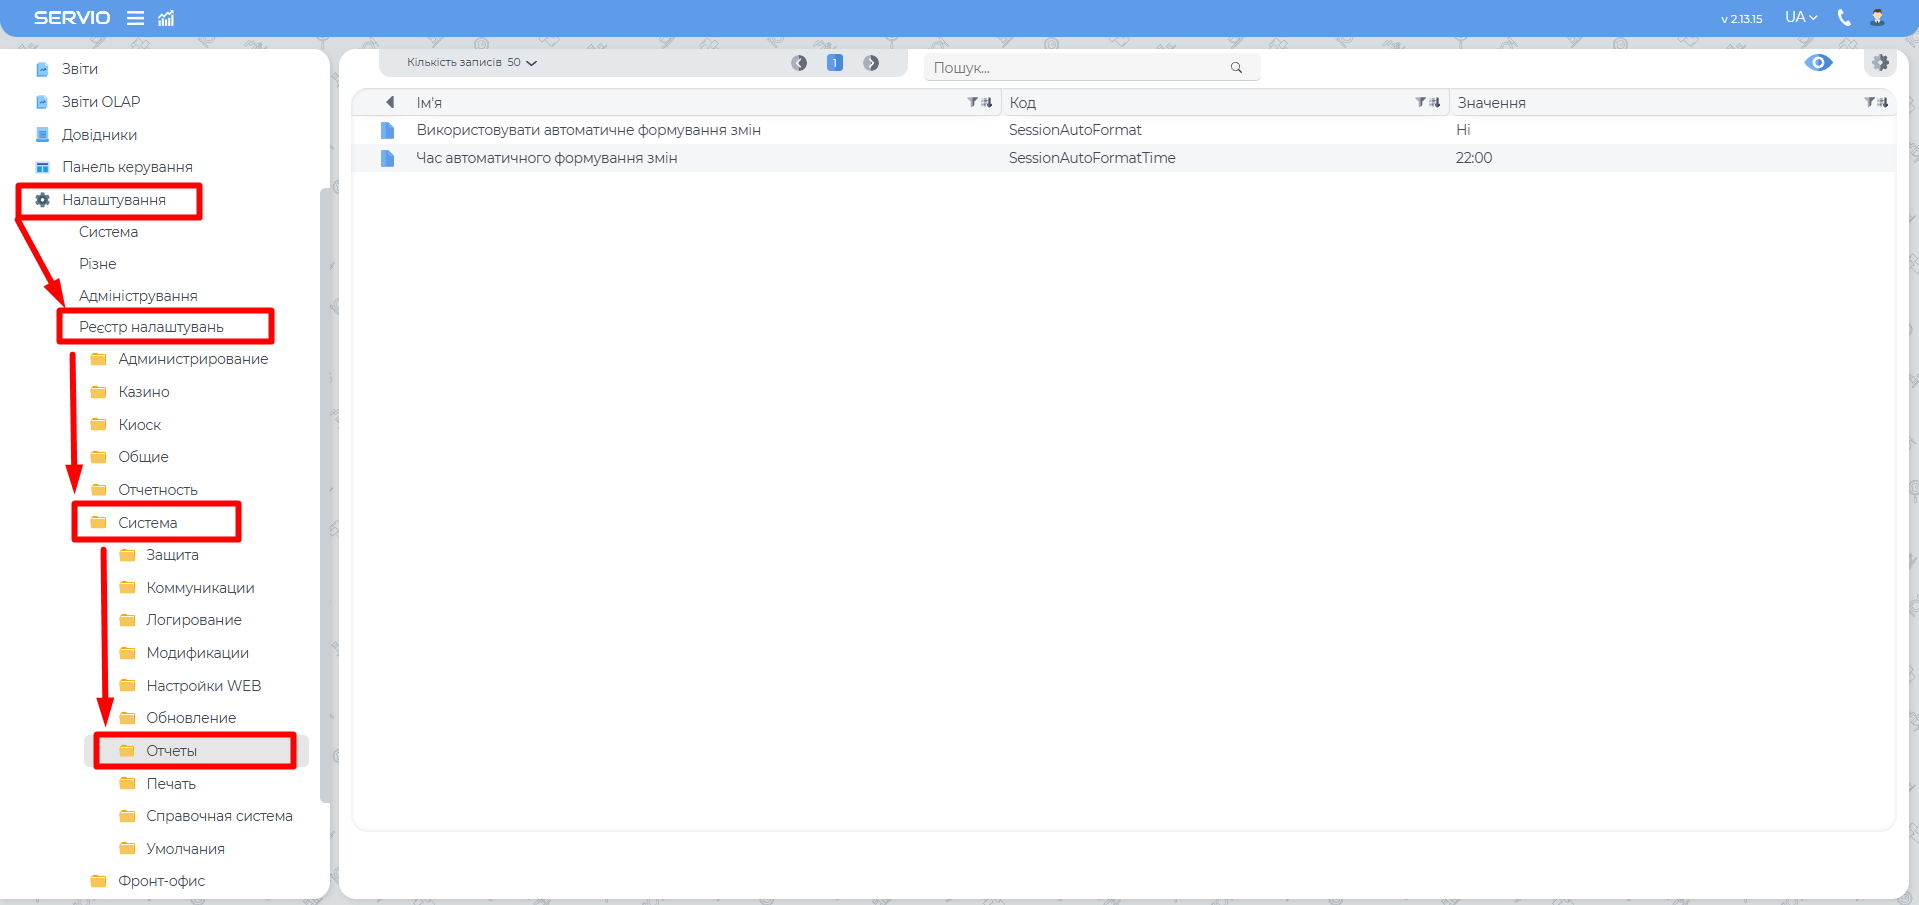Go to previous page arrow
The height and width of the screenshot is (905, 1919).
(x=799, y=63)
